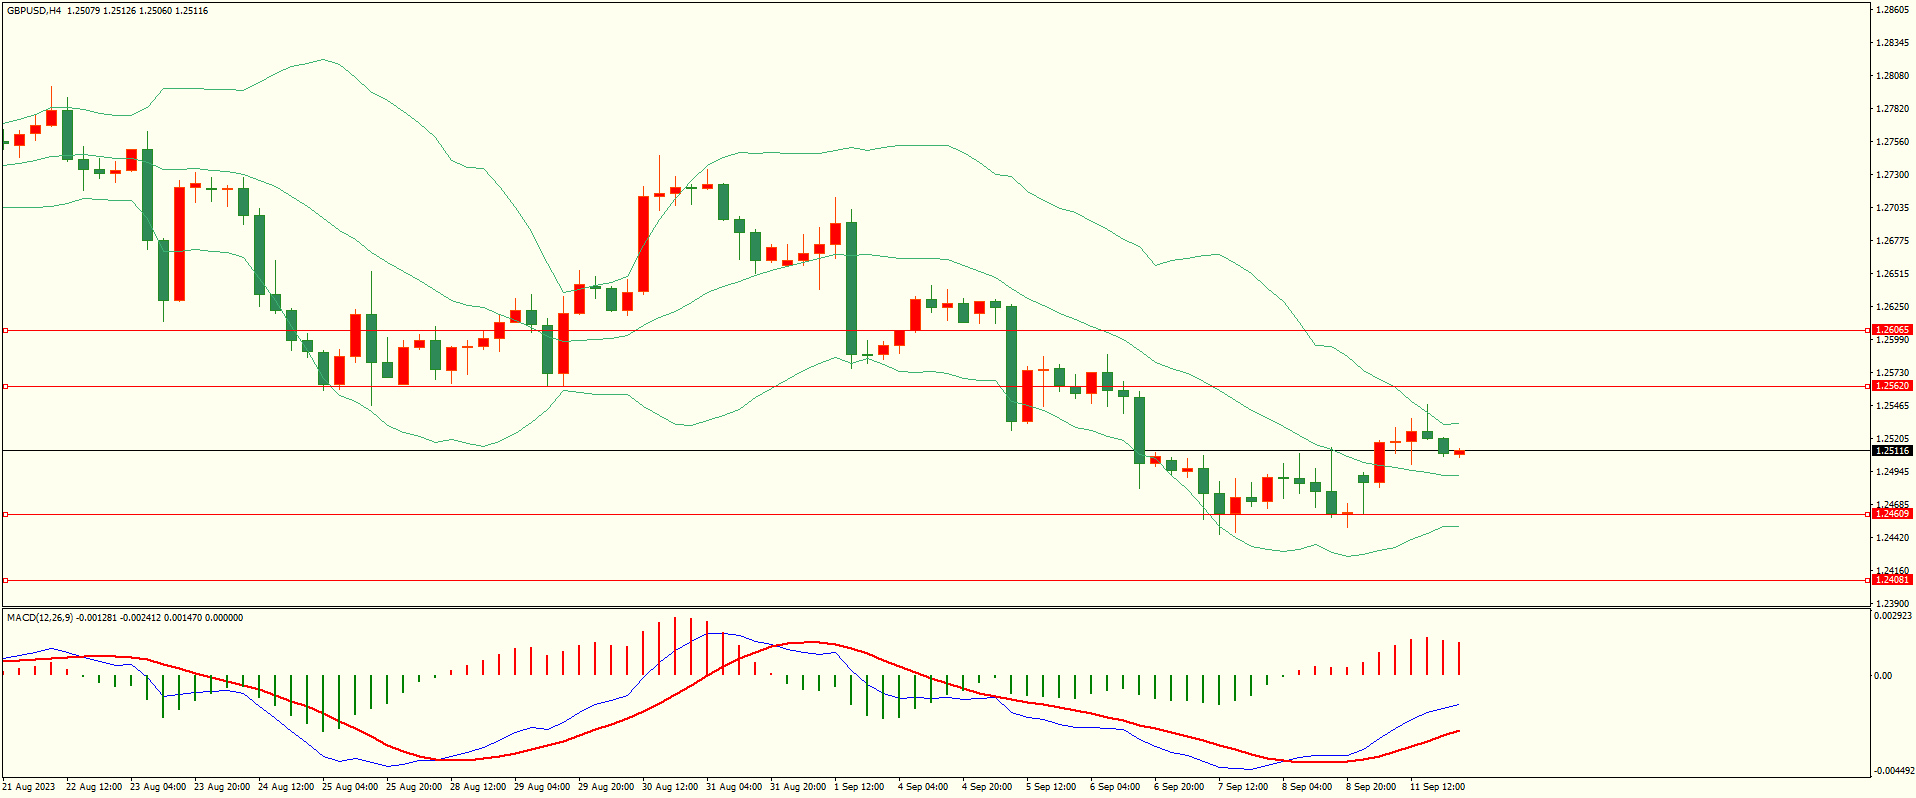Click the 11 Sep 12:00 time axis label
This screenshot has width=1916, height=798.
click(1437, 787)
